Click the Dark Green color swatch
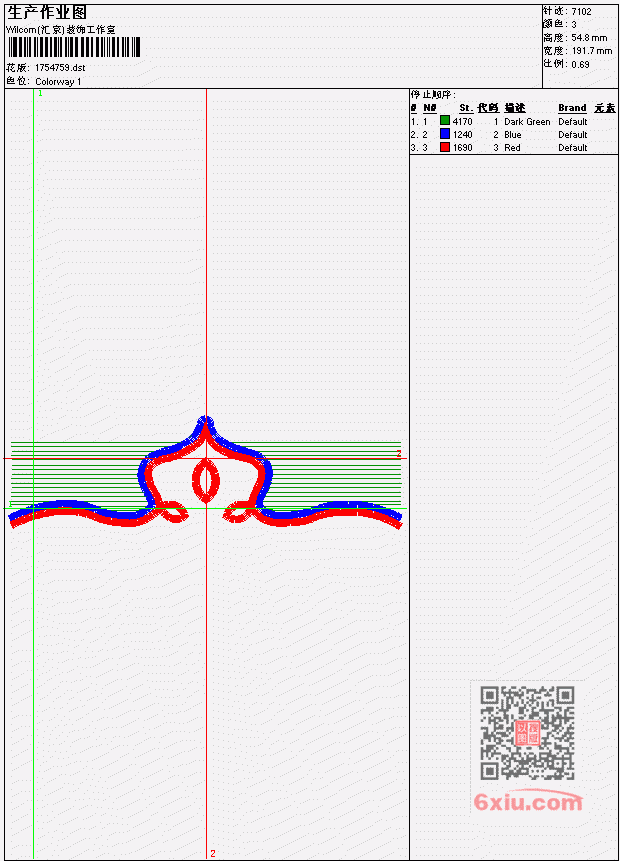620x861 pixels. tap(445, 120)
